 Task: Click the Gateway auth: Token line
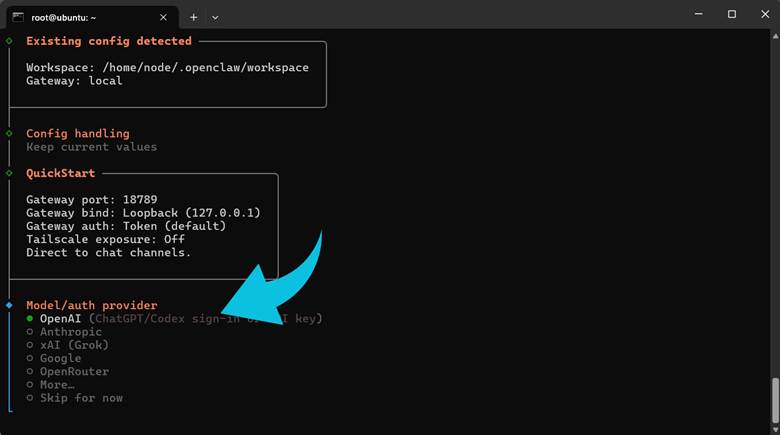pyautogui.click(x=126, y=226)
